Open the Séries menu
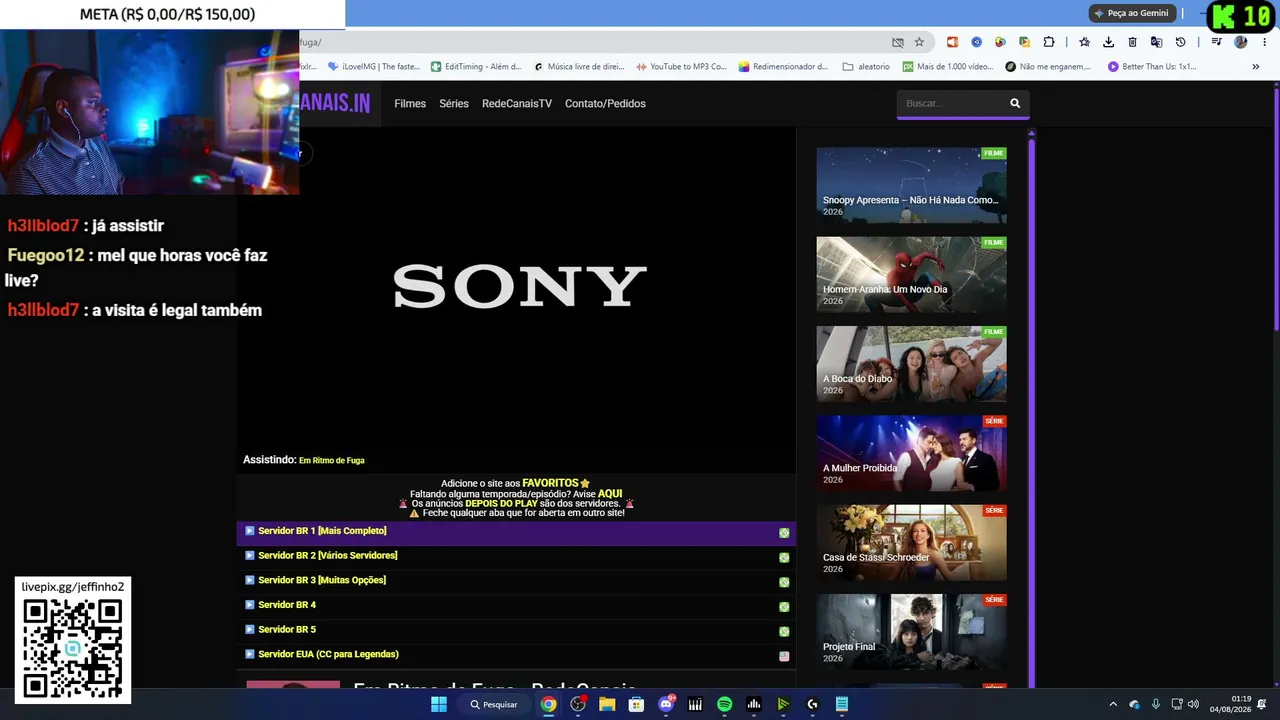This screenshot has height=720, width=1280. point(454,103)
